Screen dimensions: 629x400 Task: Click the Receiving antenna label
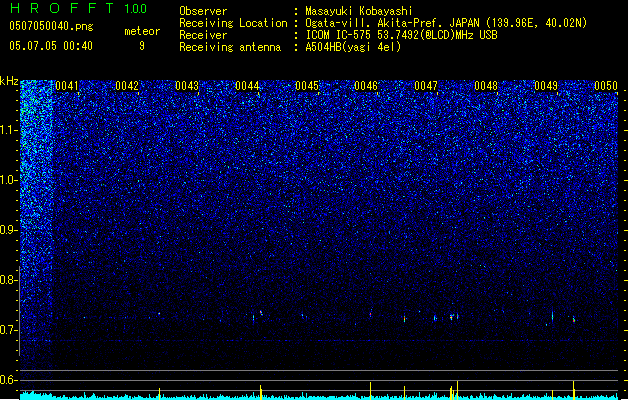coord(230,47)
